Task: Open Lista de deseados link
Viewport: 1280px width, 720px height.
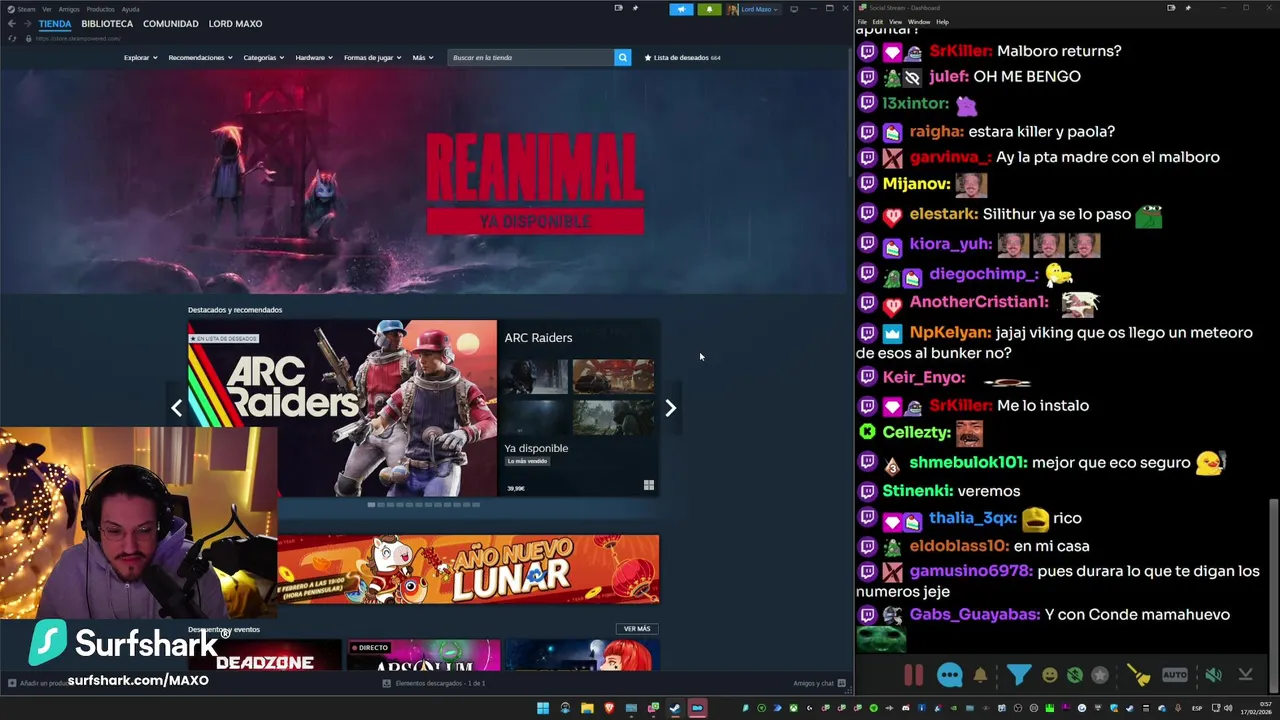Action: (x=682, y=57)
